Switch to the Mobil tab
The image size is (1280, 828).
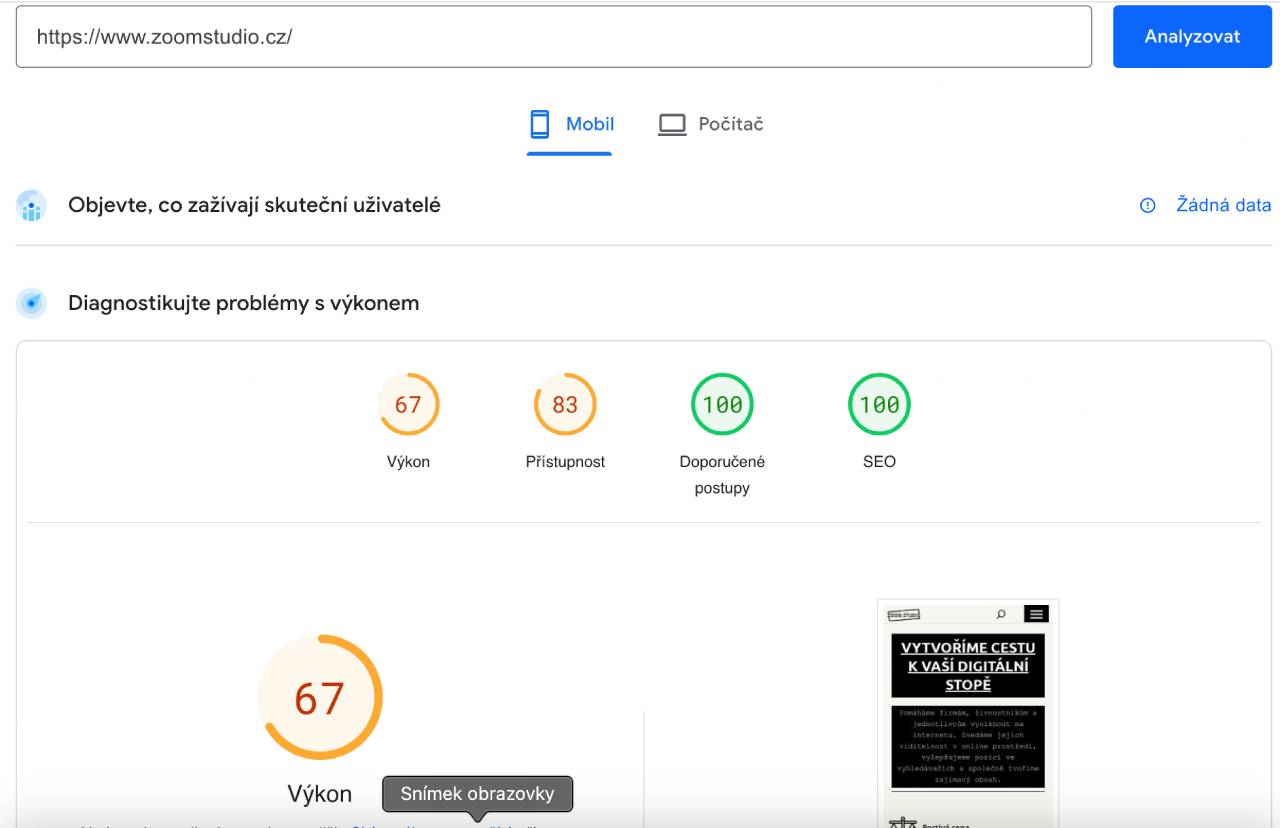point(570,125)
